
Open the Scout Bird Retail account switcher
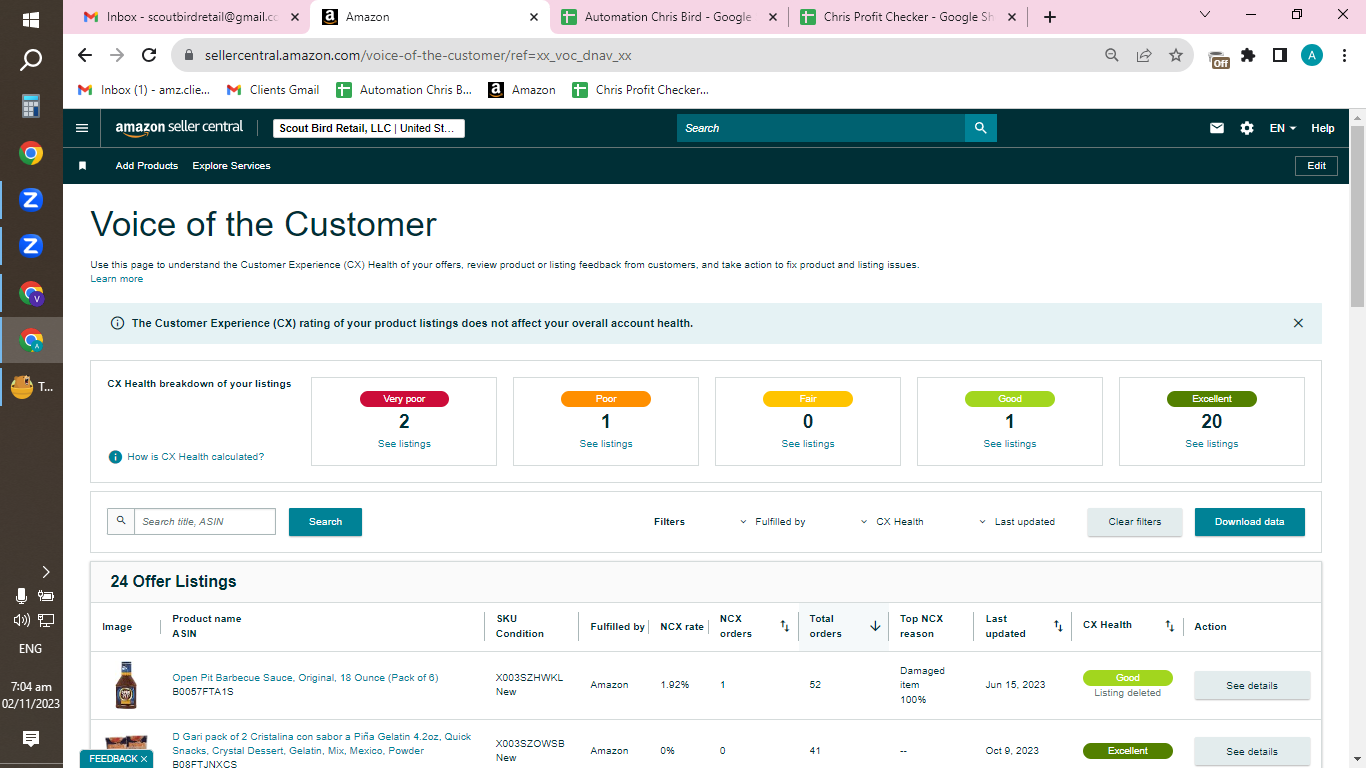(x=369, y=128)
